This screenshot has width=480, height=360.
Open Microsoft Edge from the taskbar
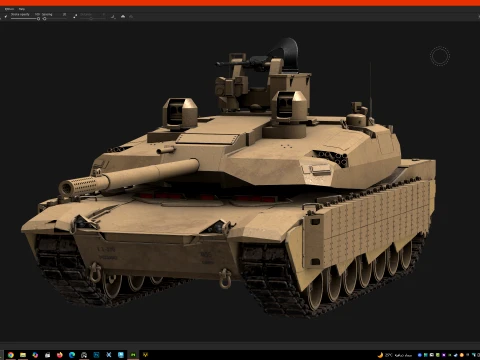[x=72, y=355]
